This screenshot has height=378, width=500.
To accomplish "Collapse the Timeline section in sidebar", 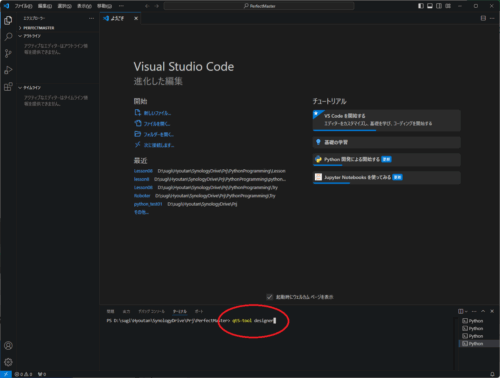I will coord(30,88).
